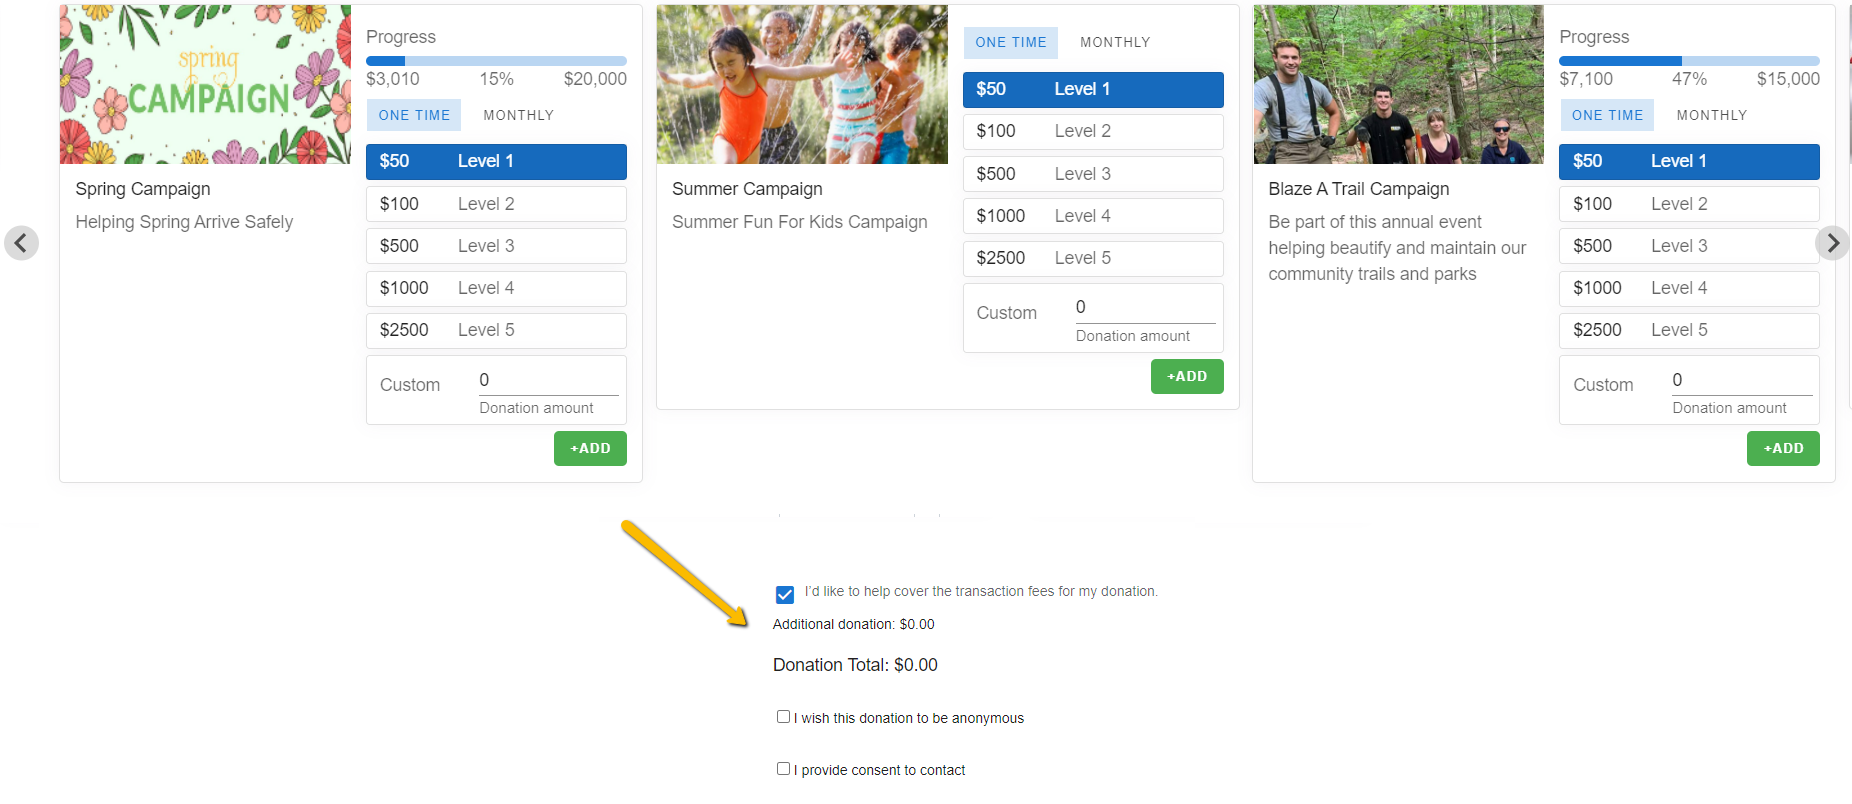The height and width of the screenshot is (804, 1852).
Task: Select $500 Level 3 for Blaze A Trail
Action: click(x=1689, y=246)
